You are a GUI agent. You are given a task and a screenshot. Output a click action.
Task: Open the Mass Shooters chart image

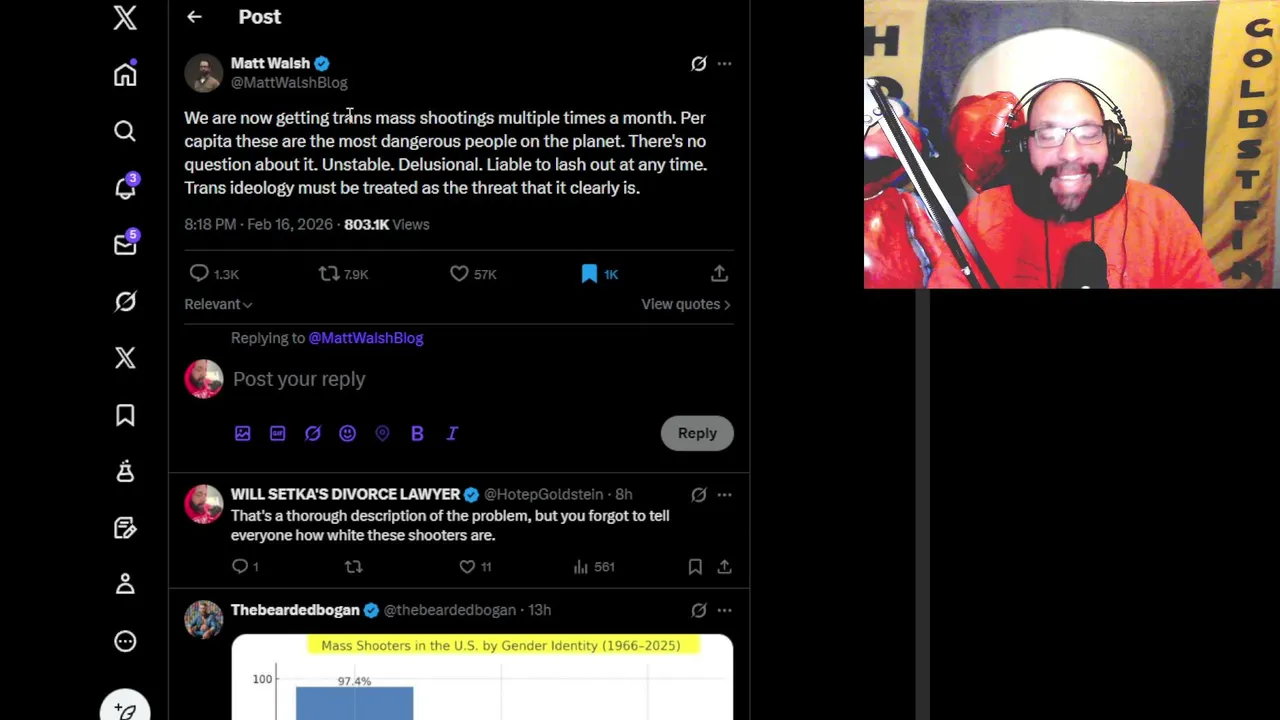[x=482, y=677]
